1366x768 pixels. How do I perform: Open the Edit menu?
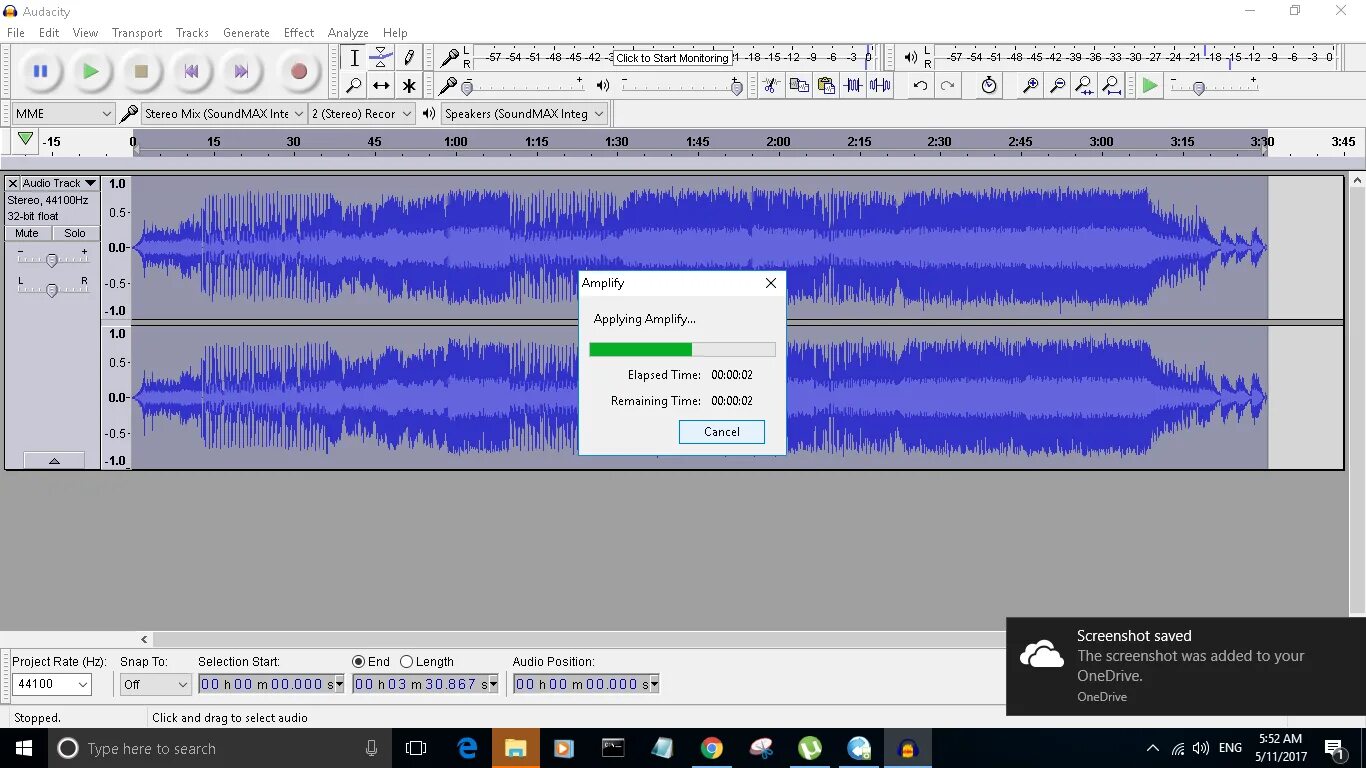49,33
